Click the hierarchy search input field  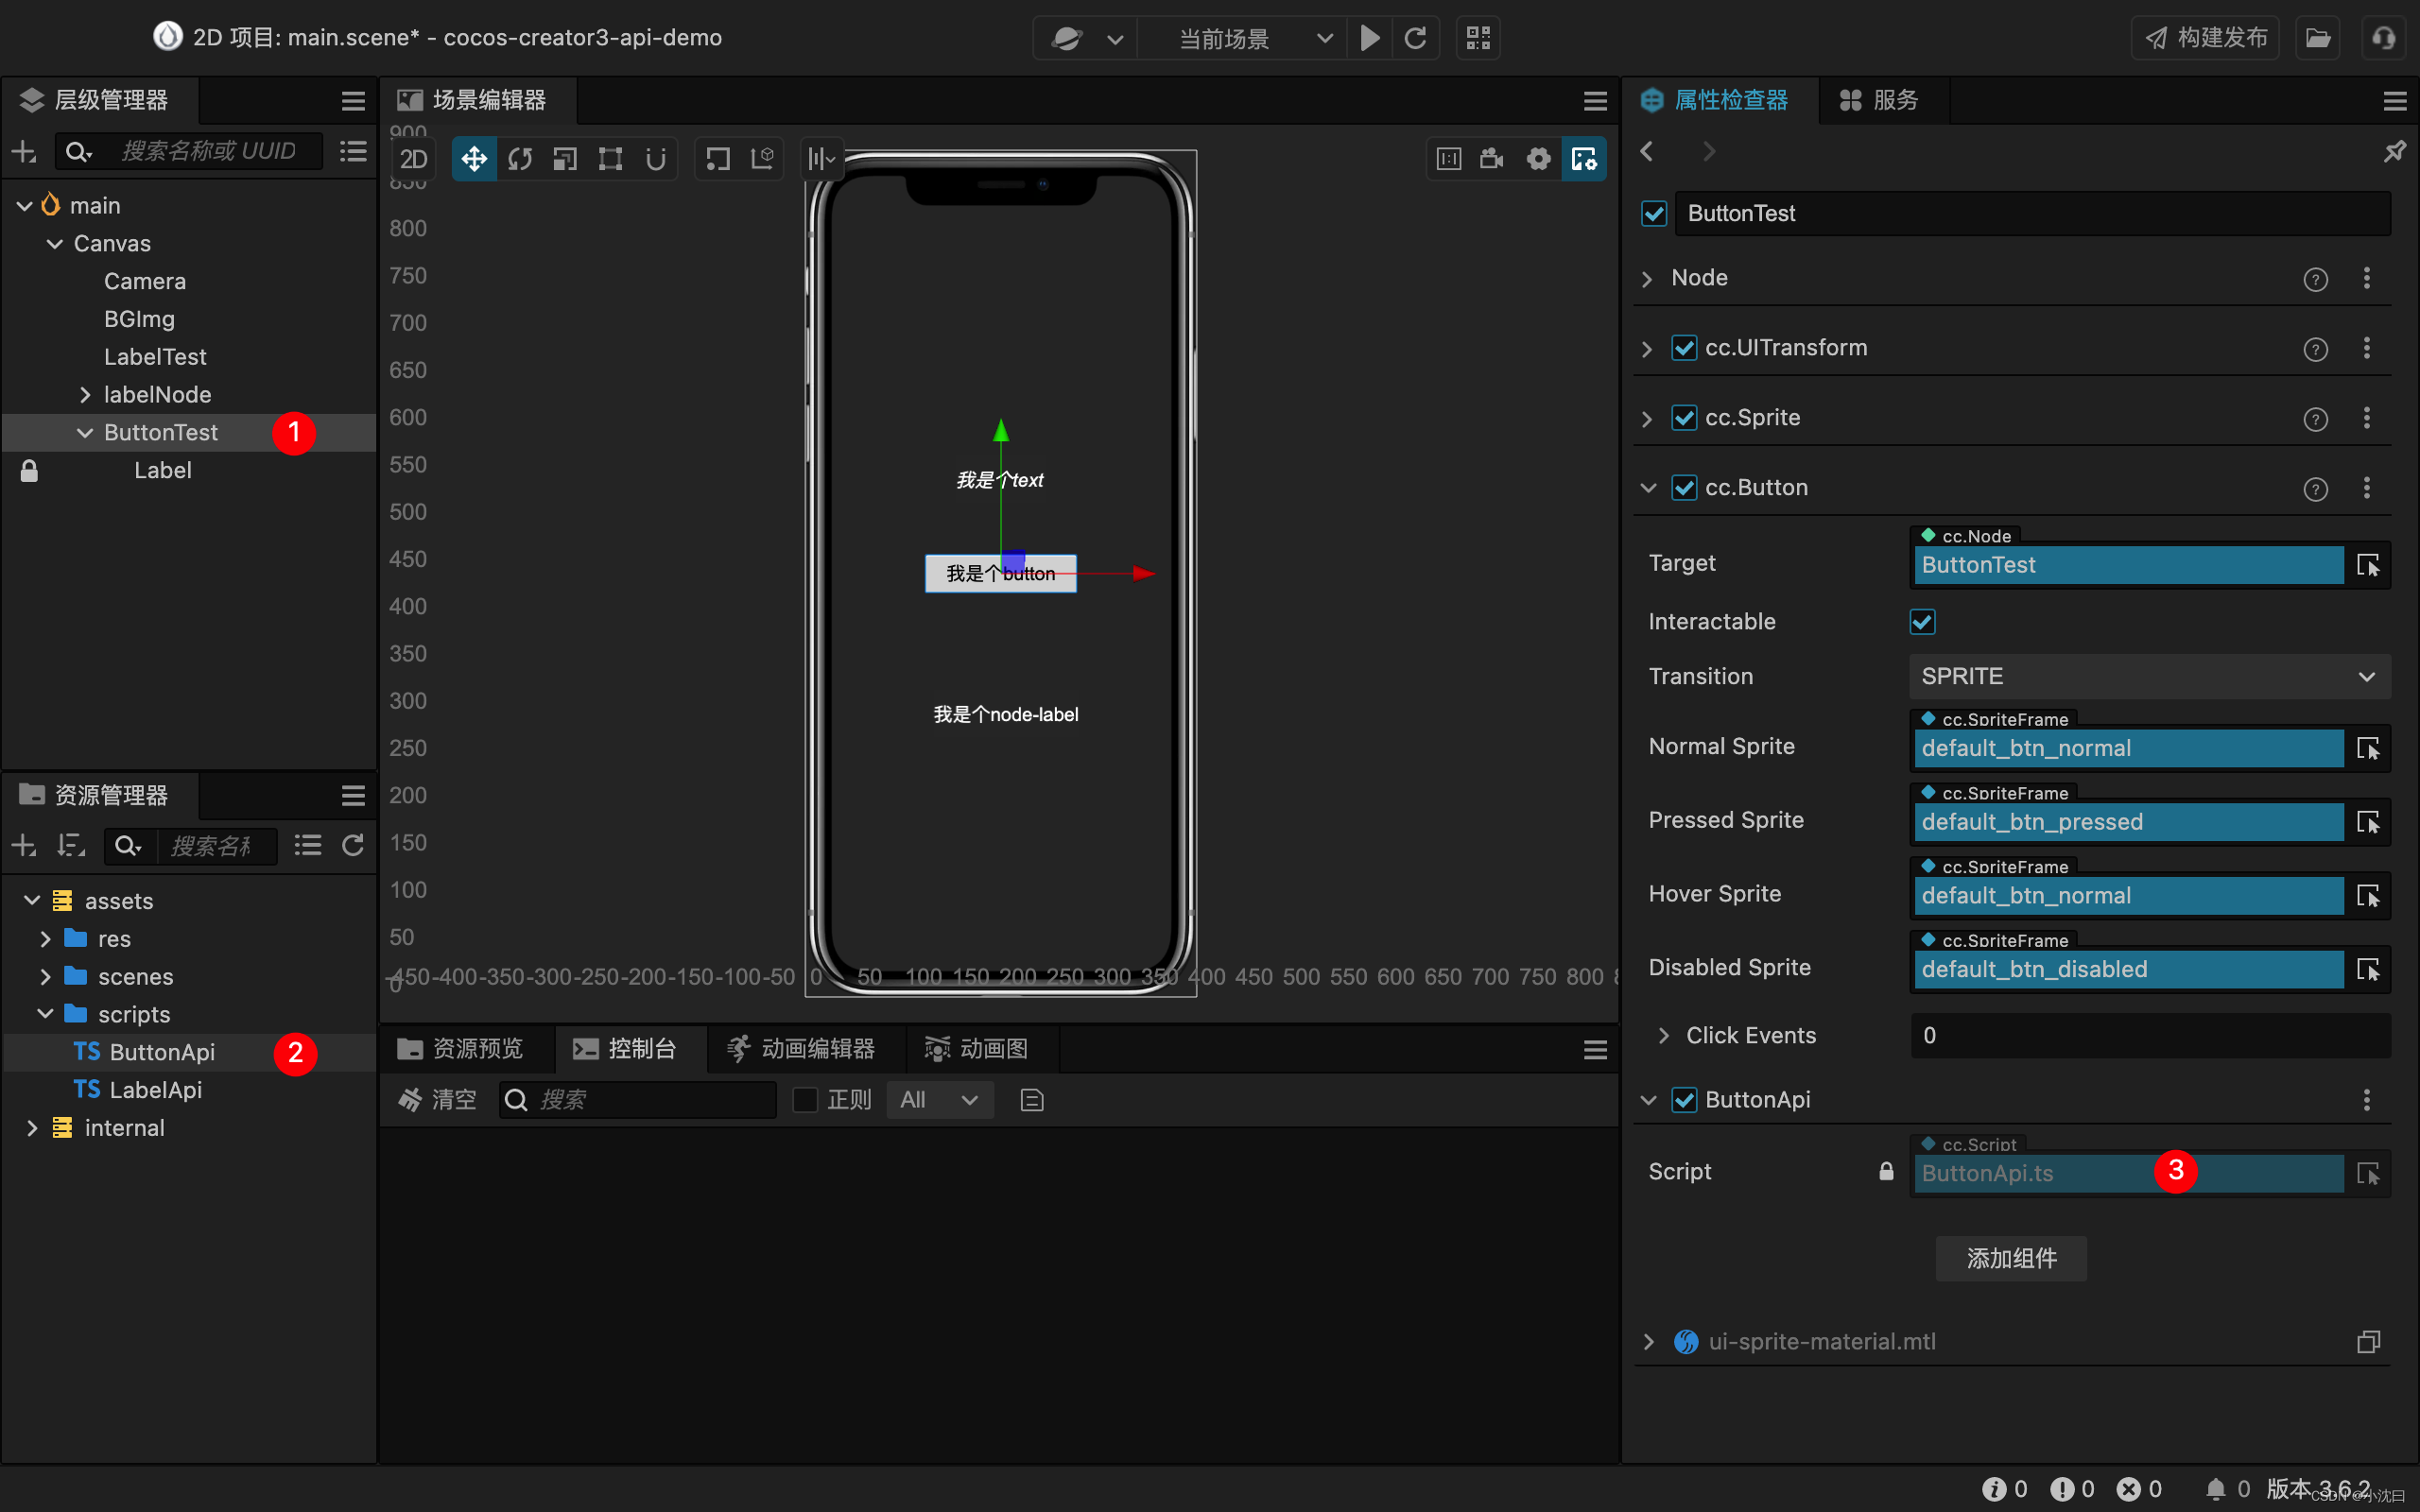213,151
